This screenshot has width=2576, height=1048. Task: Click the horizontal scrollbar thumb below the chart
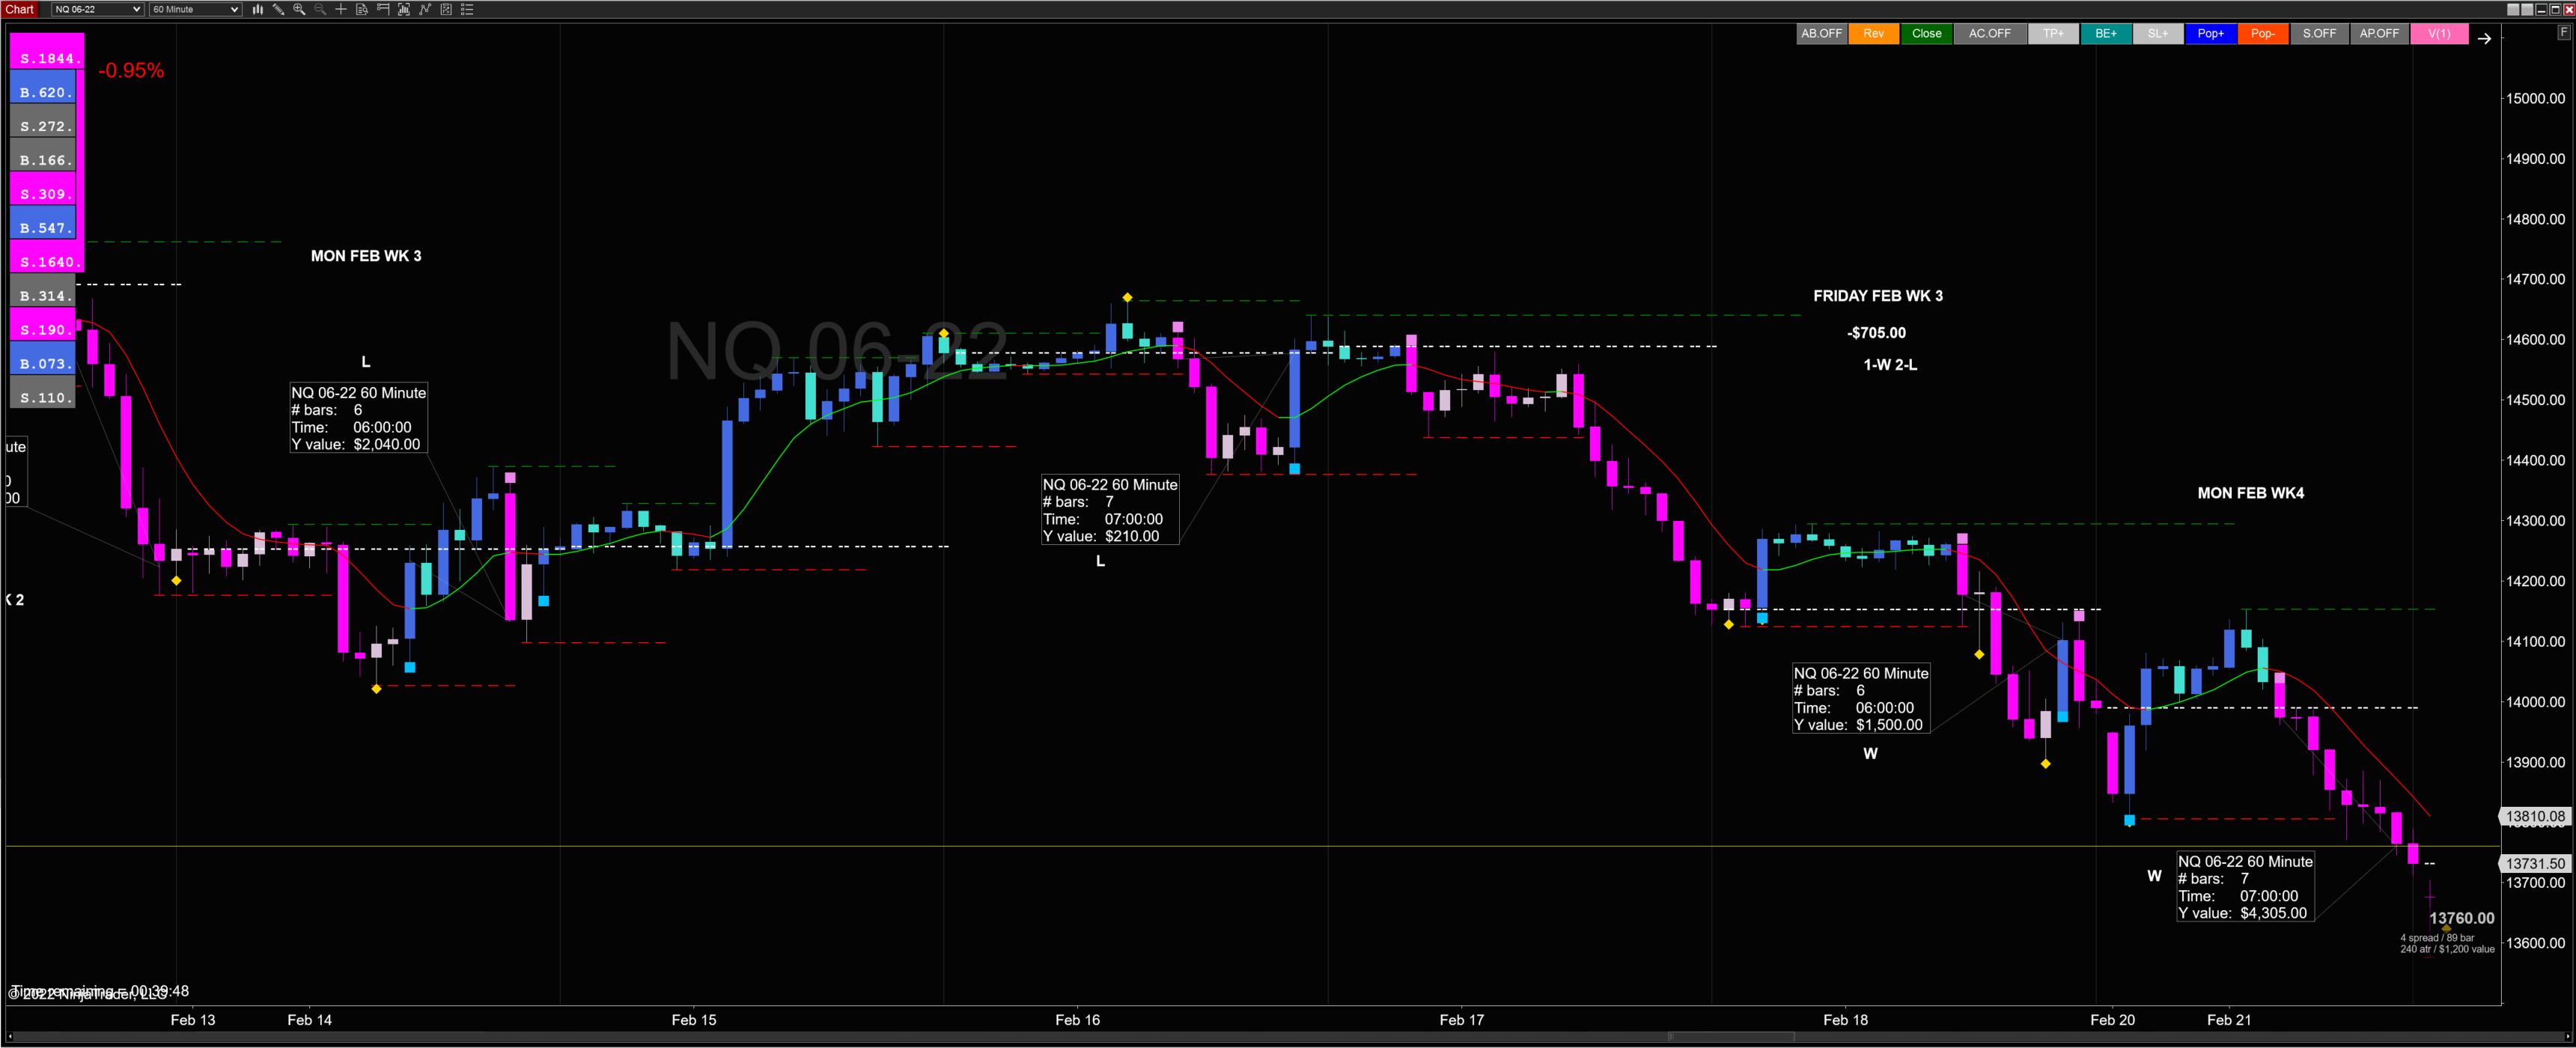pos(1731,1037)
